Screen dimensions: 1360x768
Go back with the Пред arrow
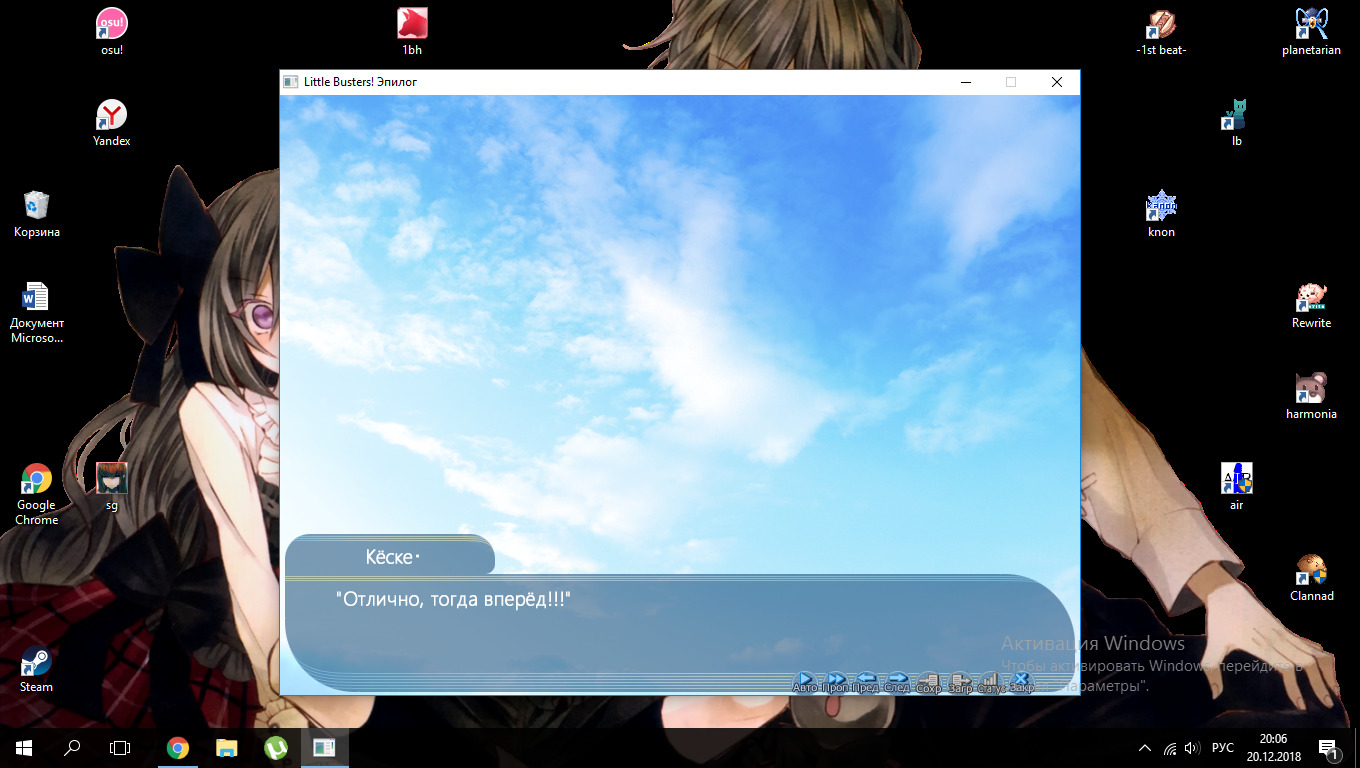coord(866,682)
